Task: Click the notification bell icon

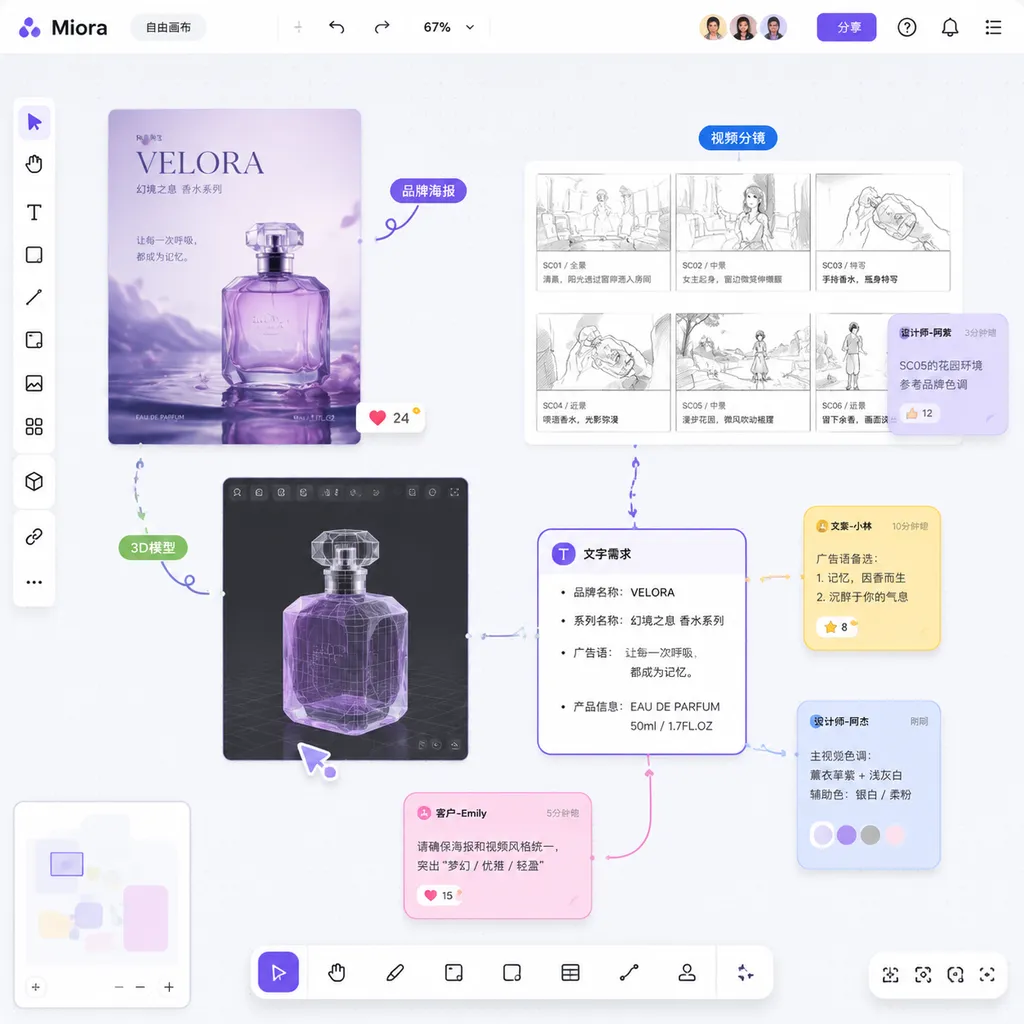Action: tap(950, 27)
